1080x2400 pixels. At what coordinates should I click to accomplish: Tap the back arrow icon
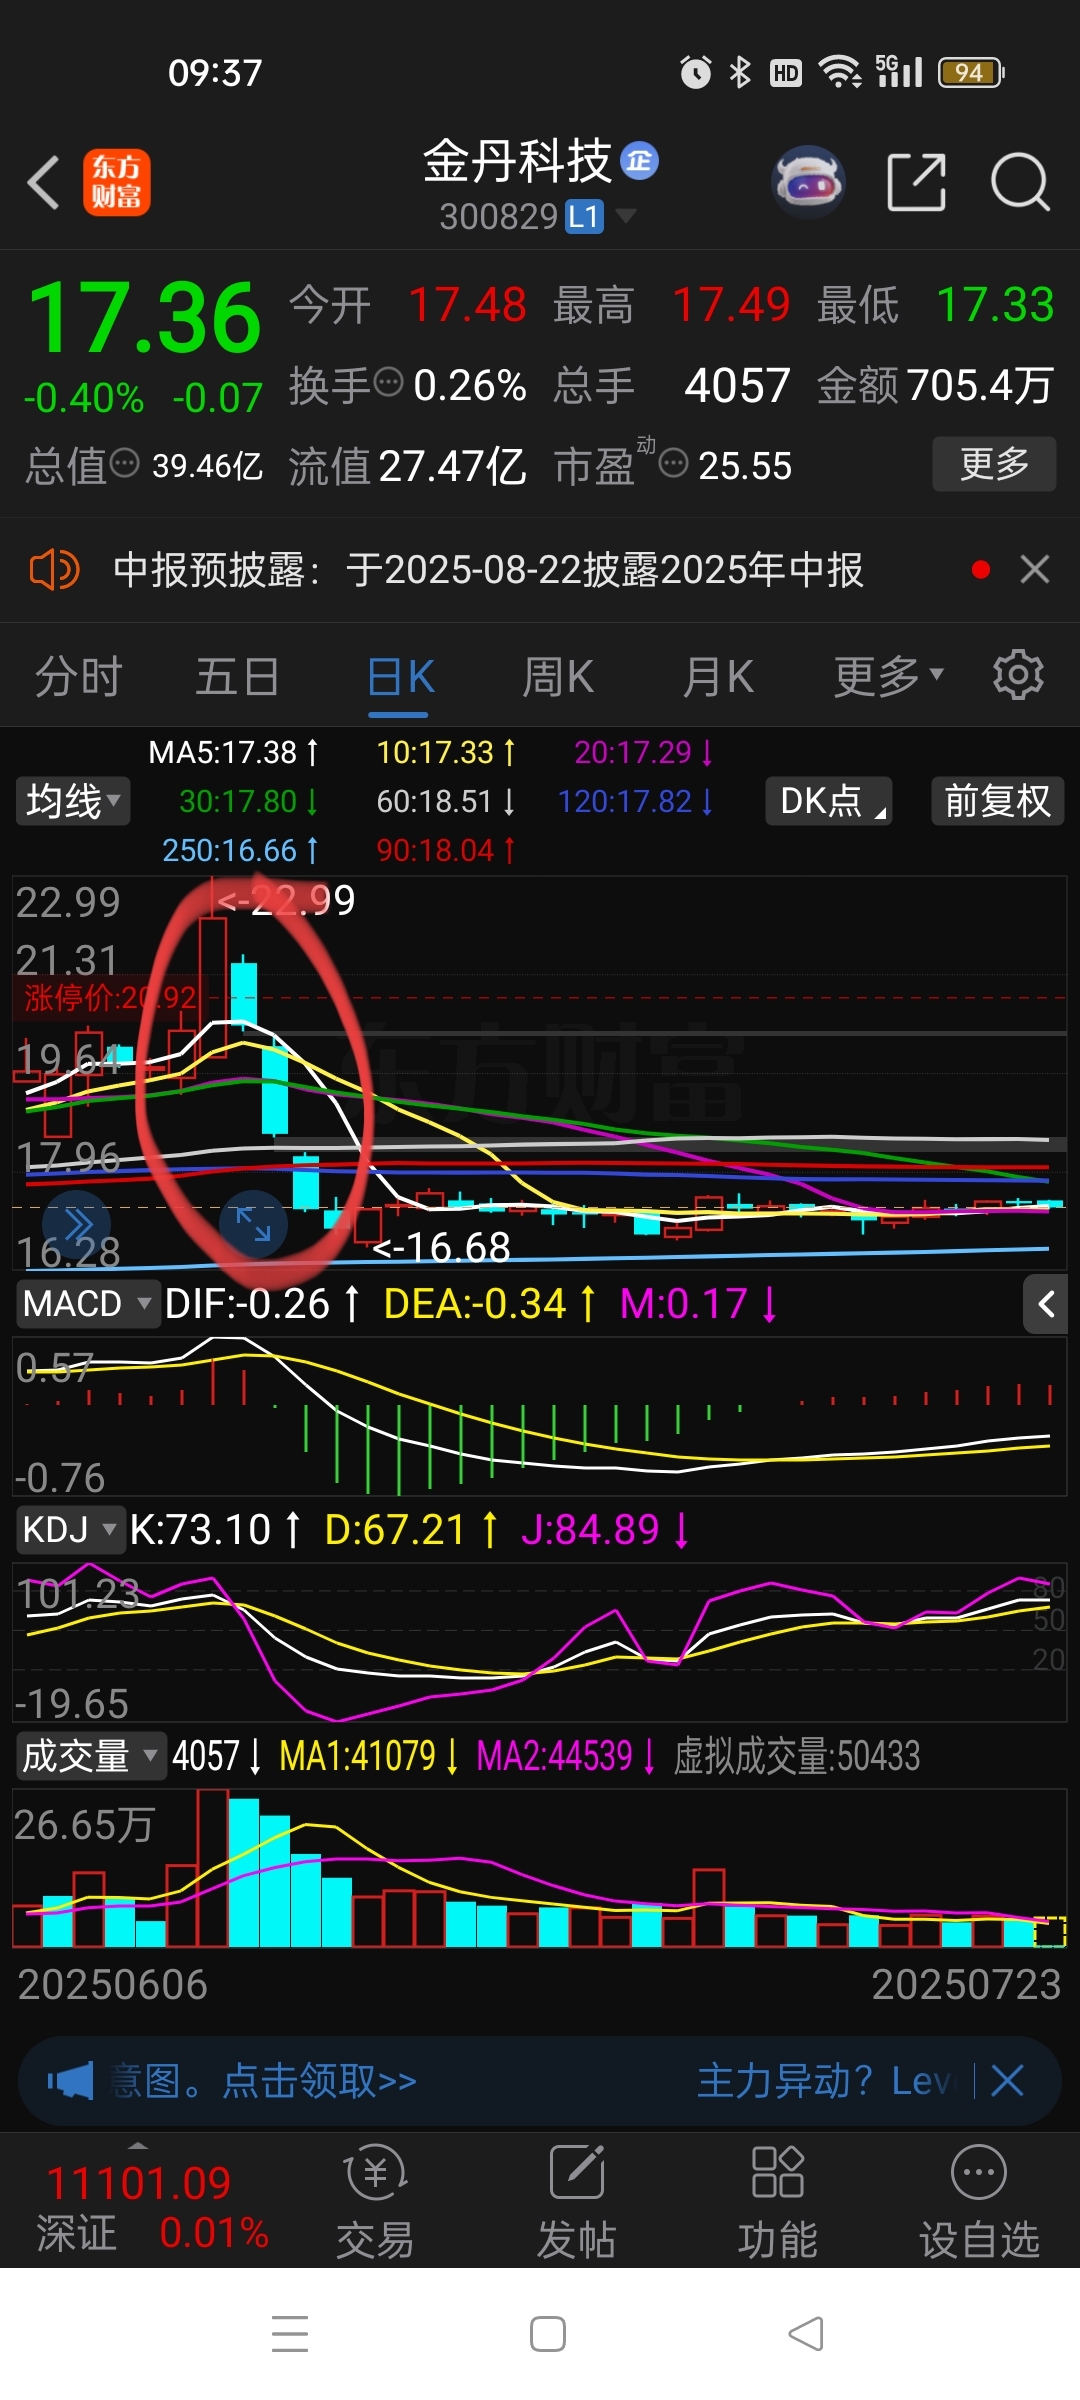[44, 183]
